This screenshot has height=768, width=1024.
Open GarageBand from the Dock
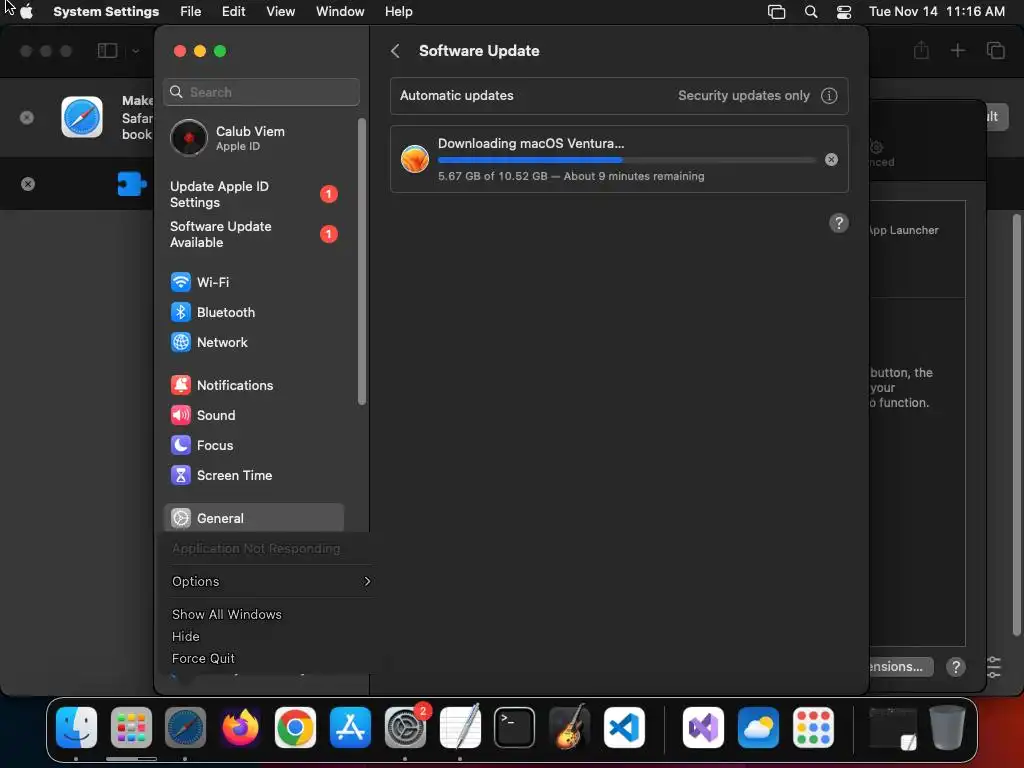(569, 727)
